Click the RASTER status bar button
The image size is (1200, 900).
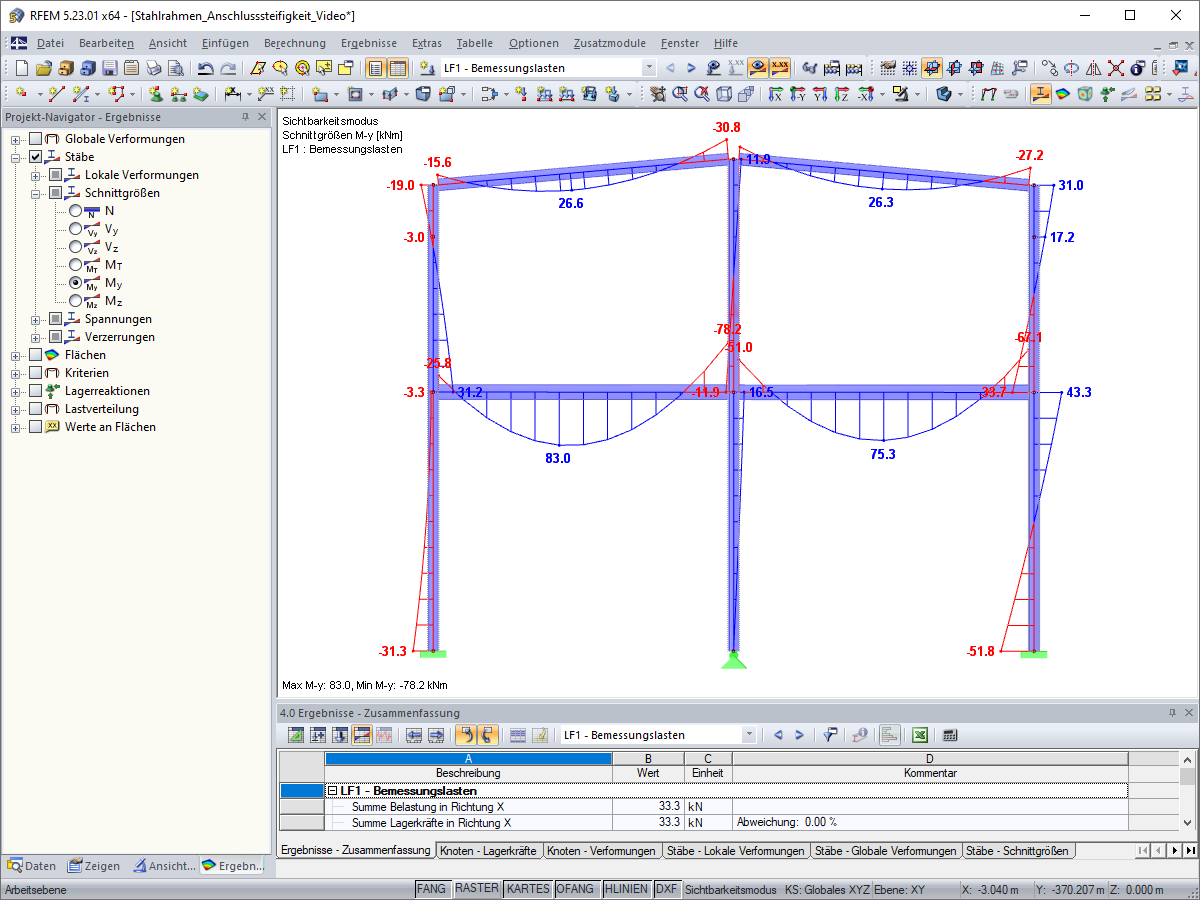pyautogui.click(x=476, y=889)
